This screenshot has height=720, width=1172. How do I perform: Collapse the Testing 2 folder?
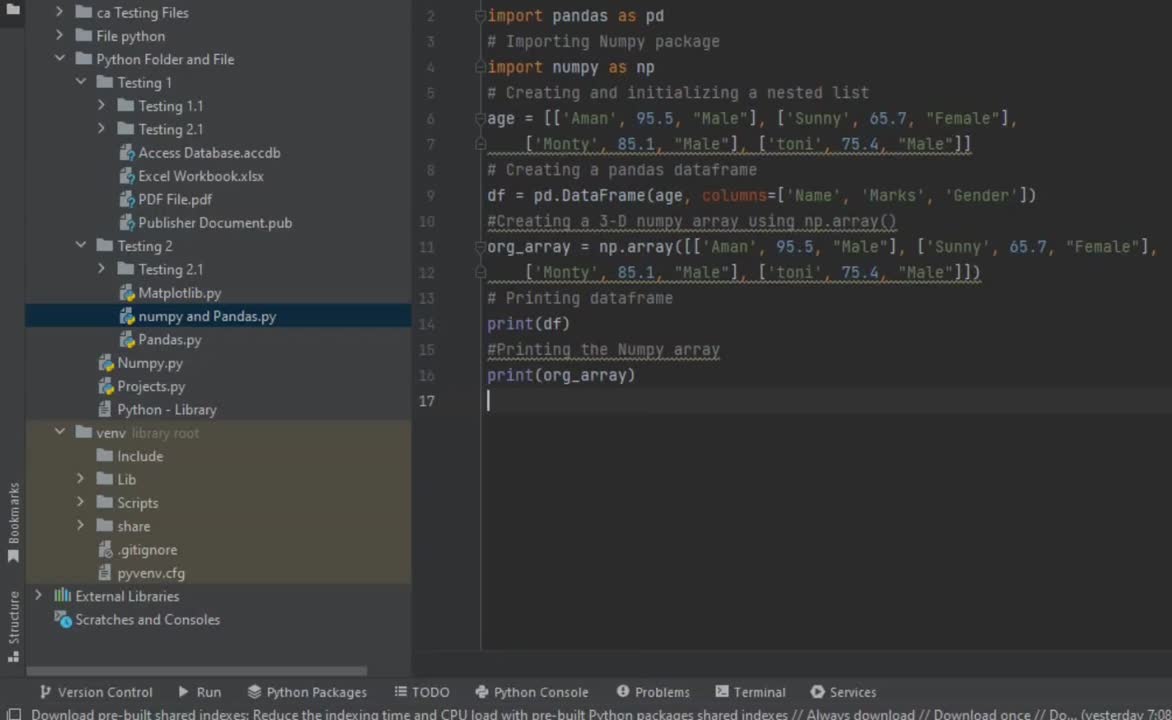coord(81,245)
